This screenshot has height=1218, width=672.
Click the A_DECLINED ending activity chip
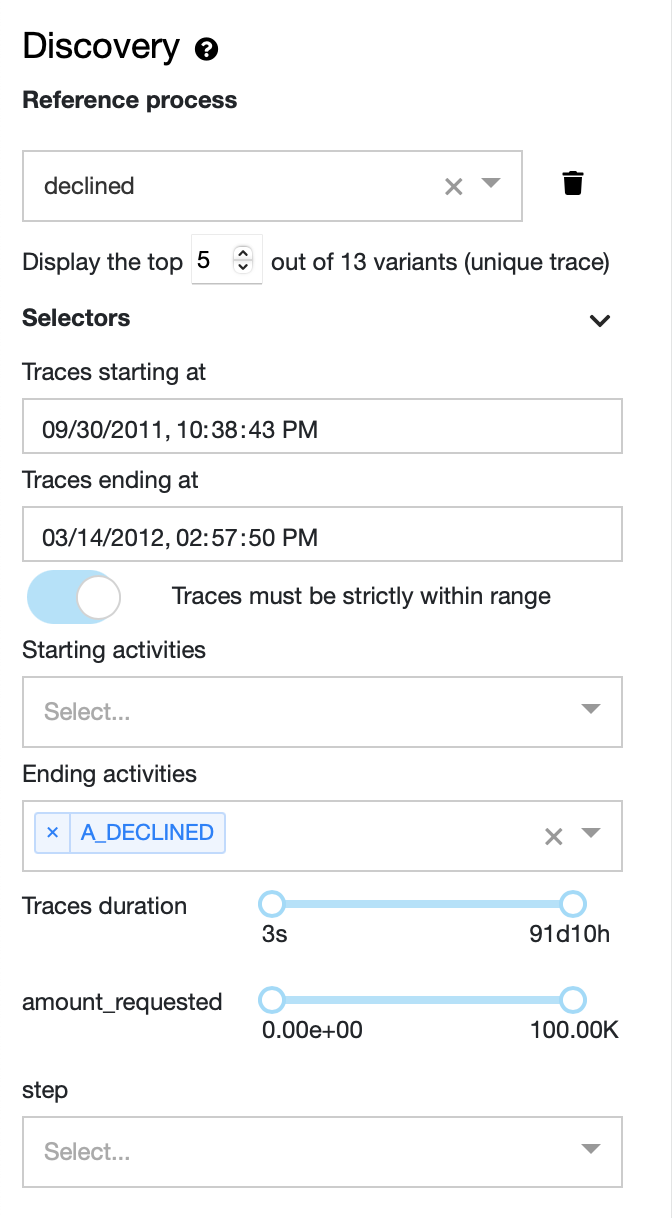(x=131, y=832)
